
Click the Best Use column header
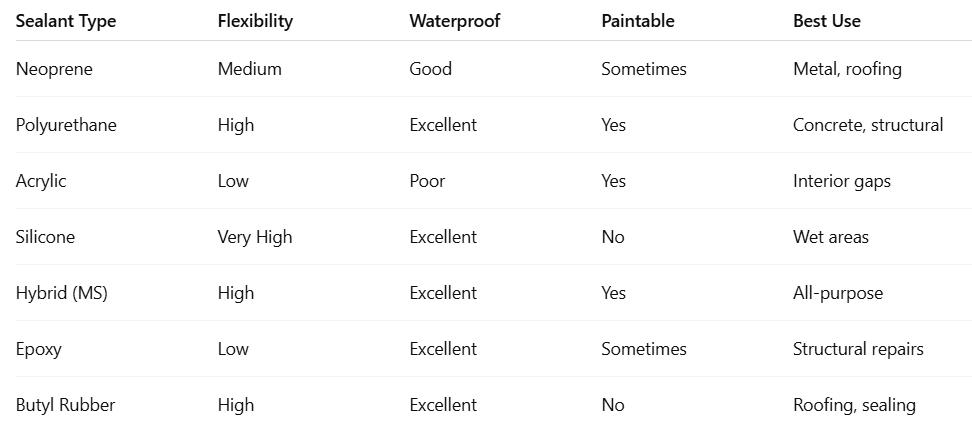tap(827, 20)
